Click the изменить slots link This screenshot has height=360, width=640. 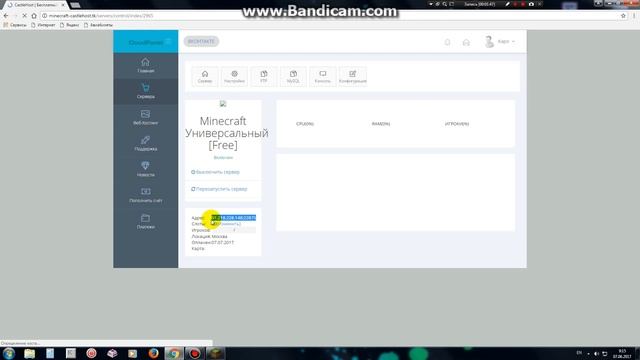pyautogui.click(x=231, y=224)
